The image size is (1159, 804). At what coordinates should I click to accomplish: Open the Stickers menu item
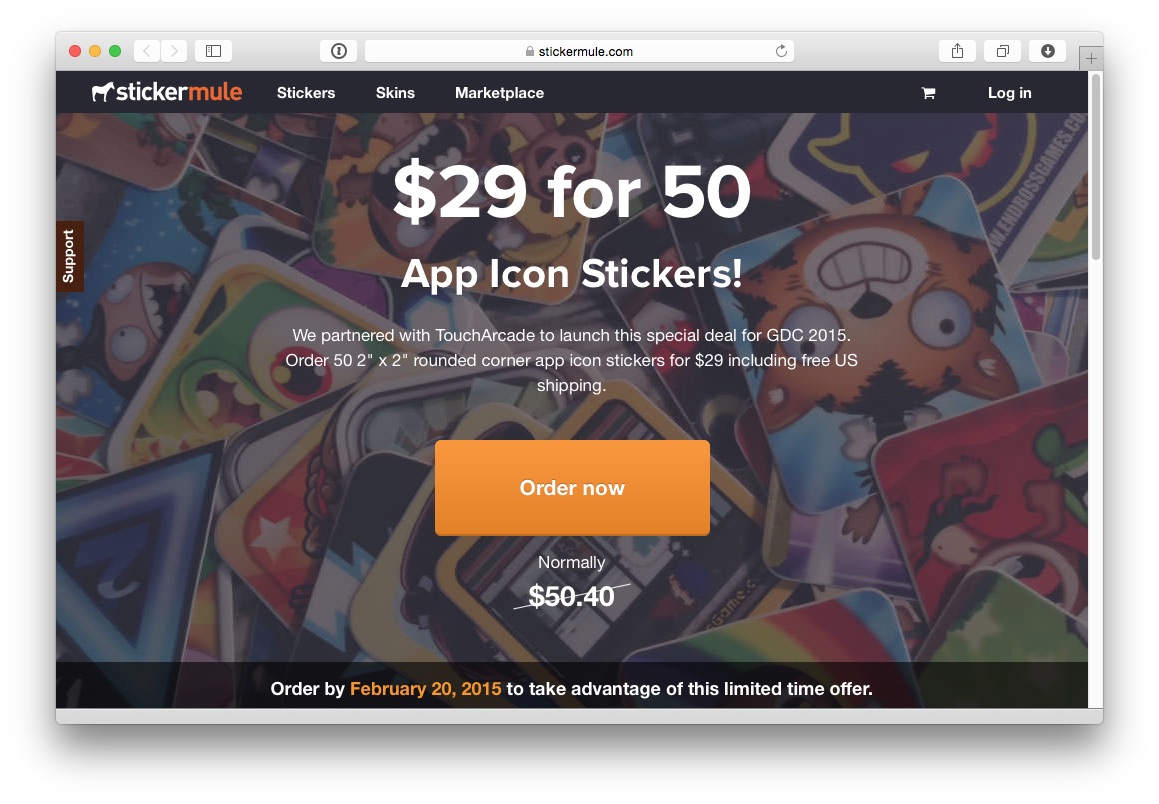(306, 93)
